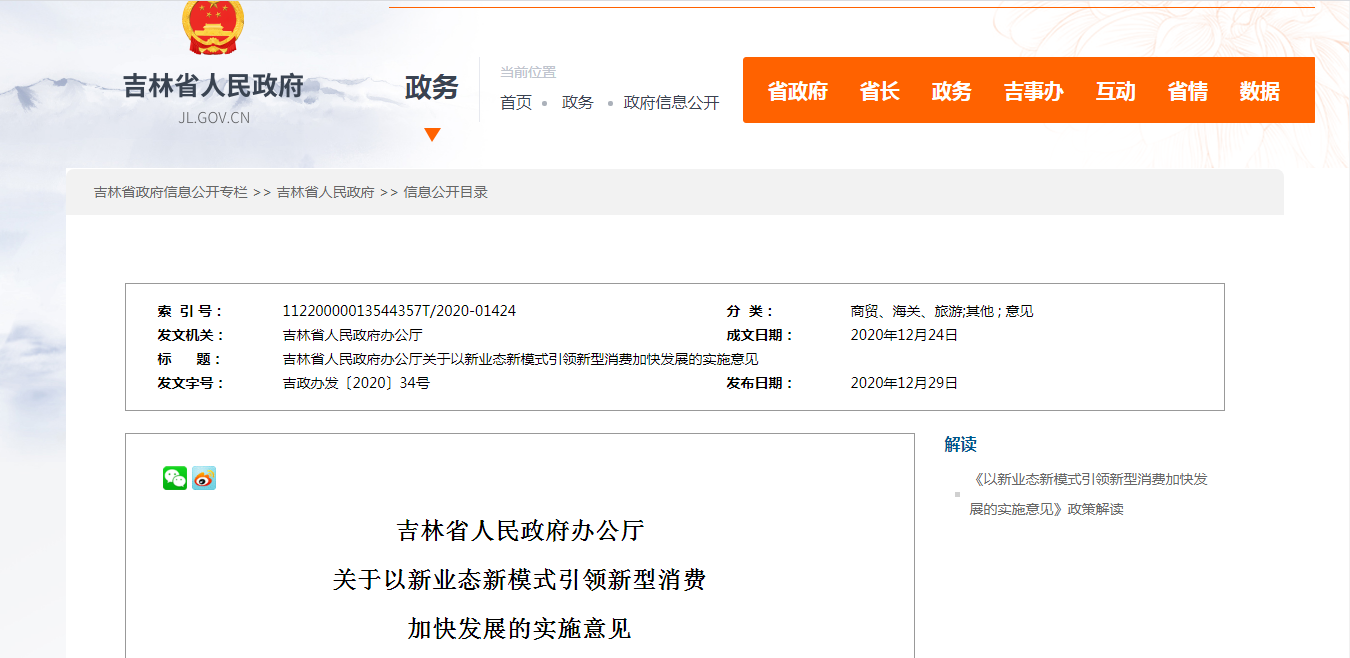Click publish date 2020年12月29日

(x=904, y=383)
